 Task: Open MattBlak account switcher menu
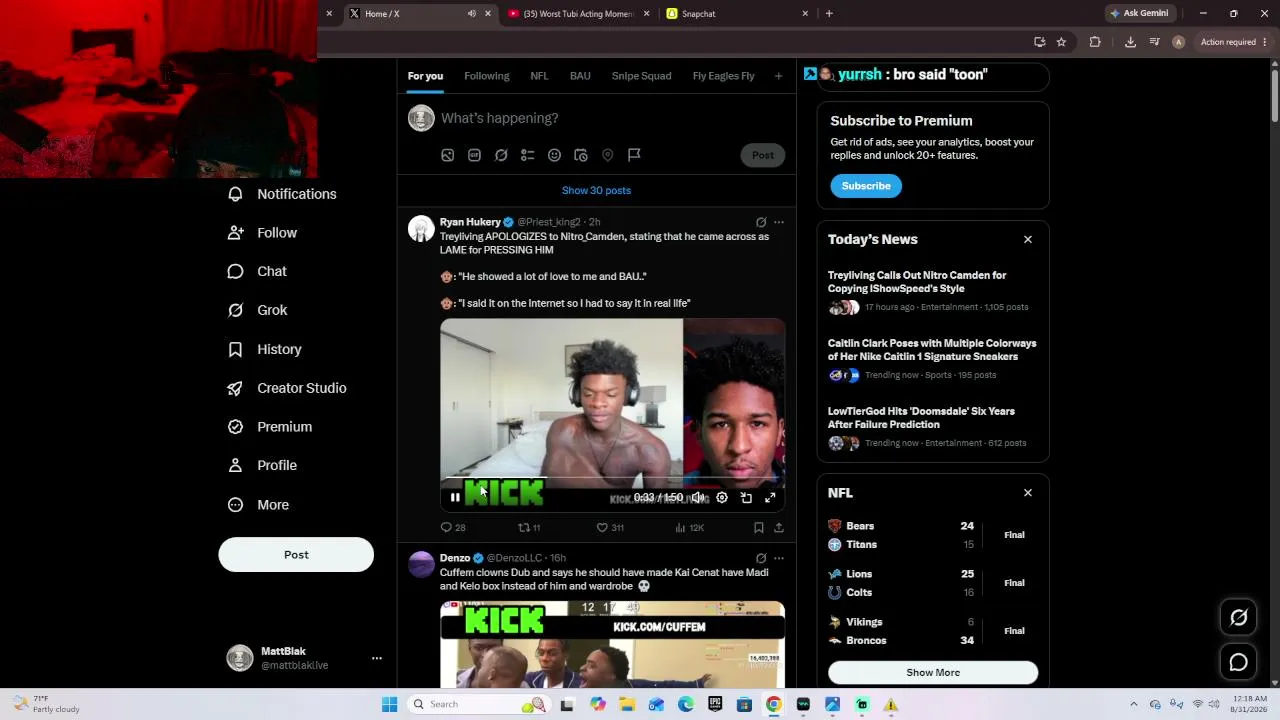[305, 658]
